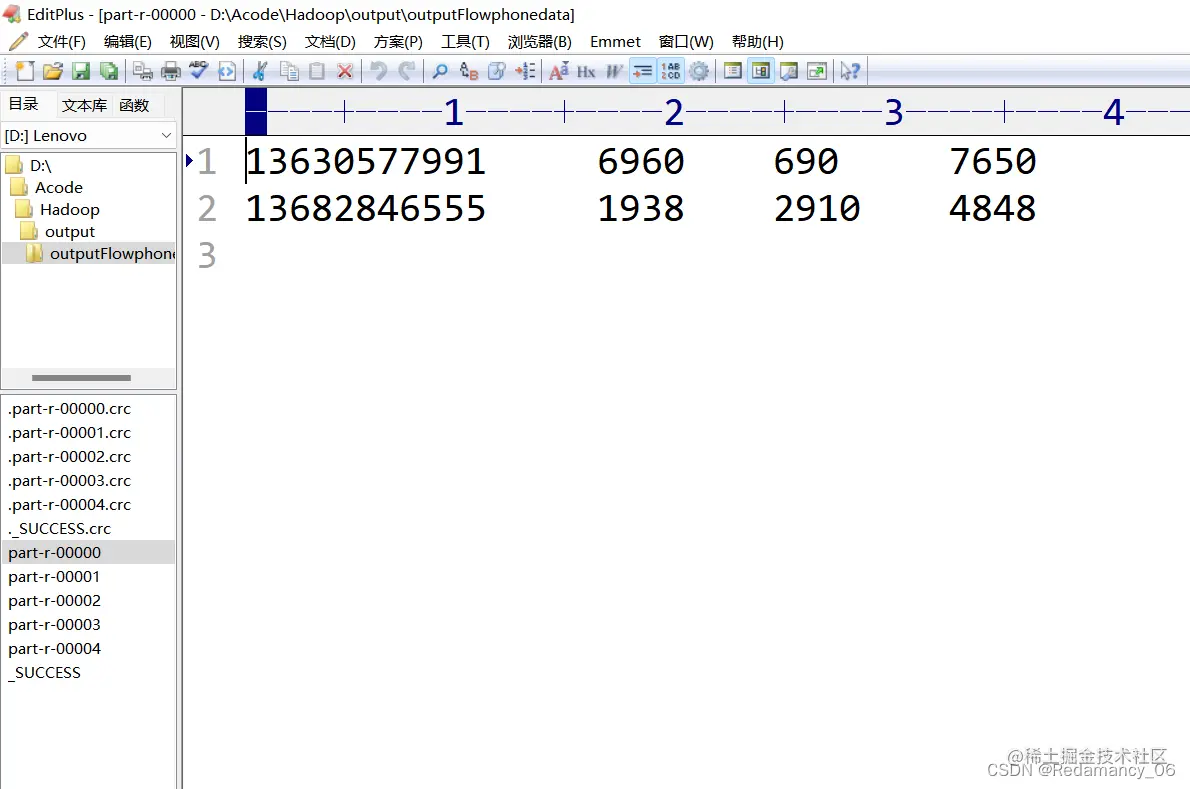This screenshot has width=1190, height=789.
Task: Click the Copy icon
Action: click(288, 71)
